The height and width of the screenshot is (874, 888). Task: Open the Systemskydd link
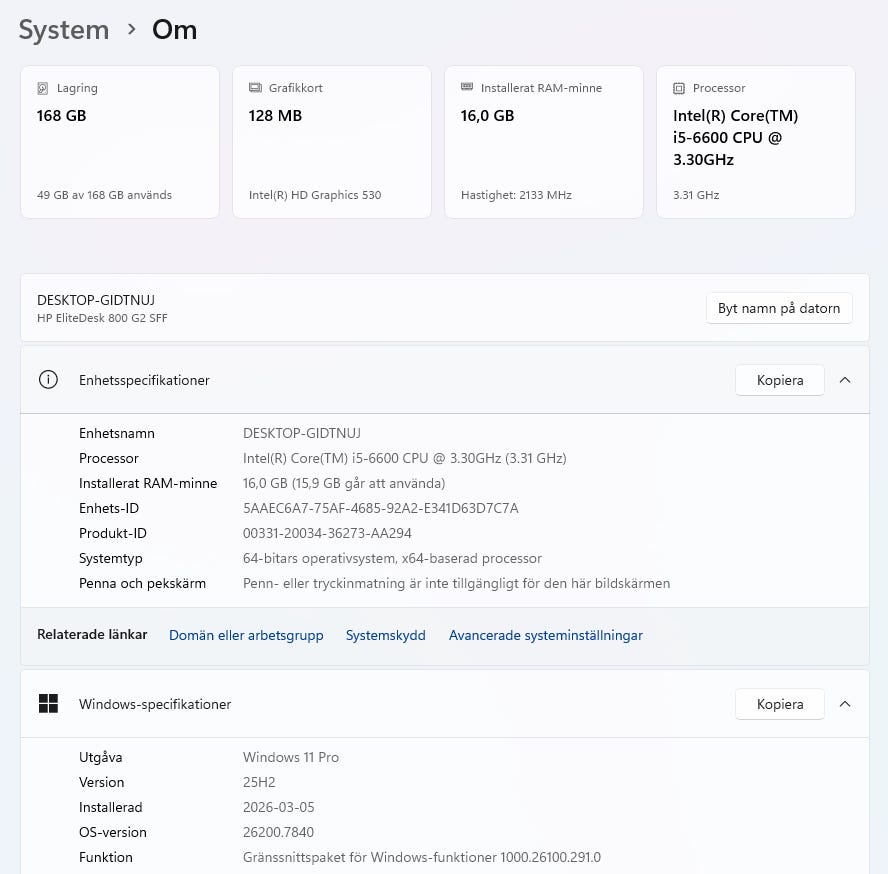tap(385, 635)
